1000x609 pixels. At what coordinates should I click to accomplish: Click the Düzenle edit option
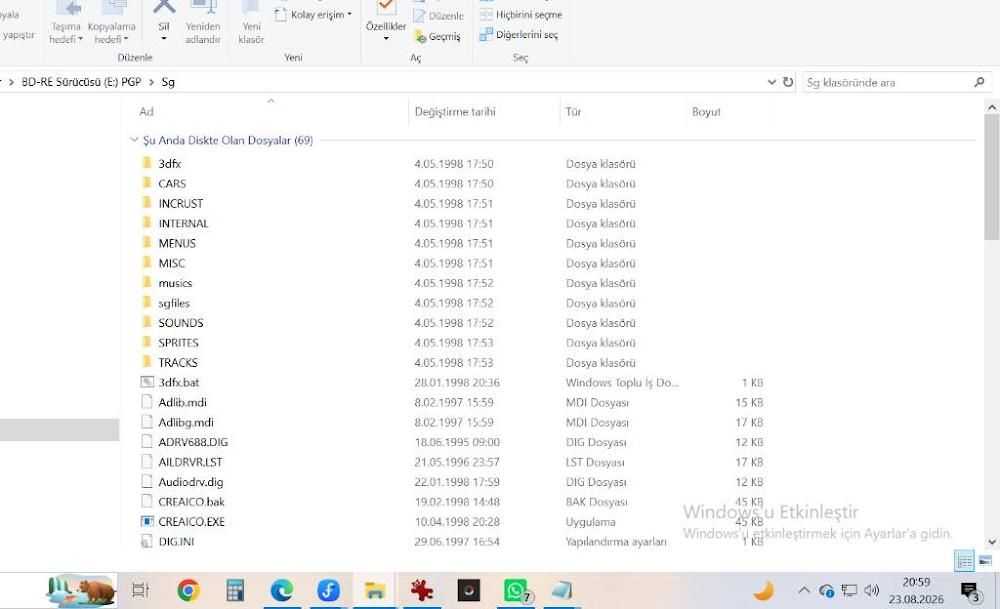438,16
